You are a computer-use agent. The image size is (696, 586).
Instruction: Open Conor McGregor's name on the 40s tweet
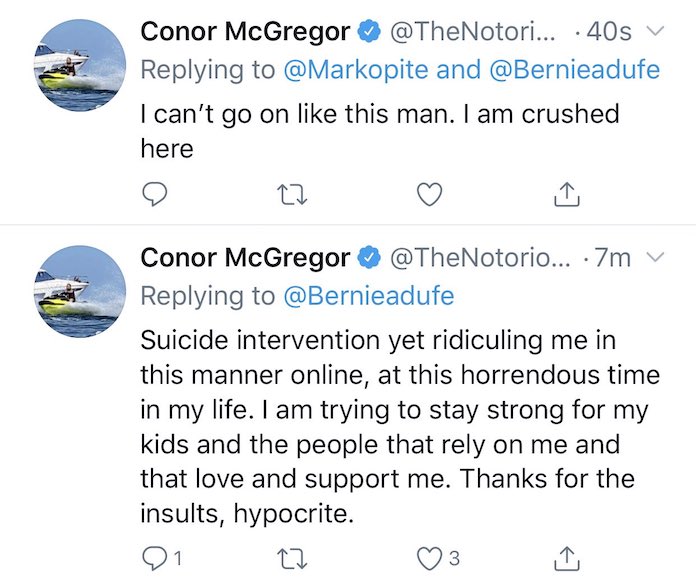(x=244, y=32)
